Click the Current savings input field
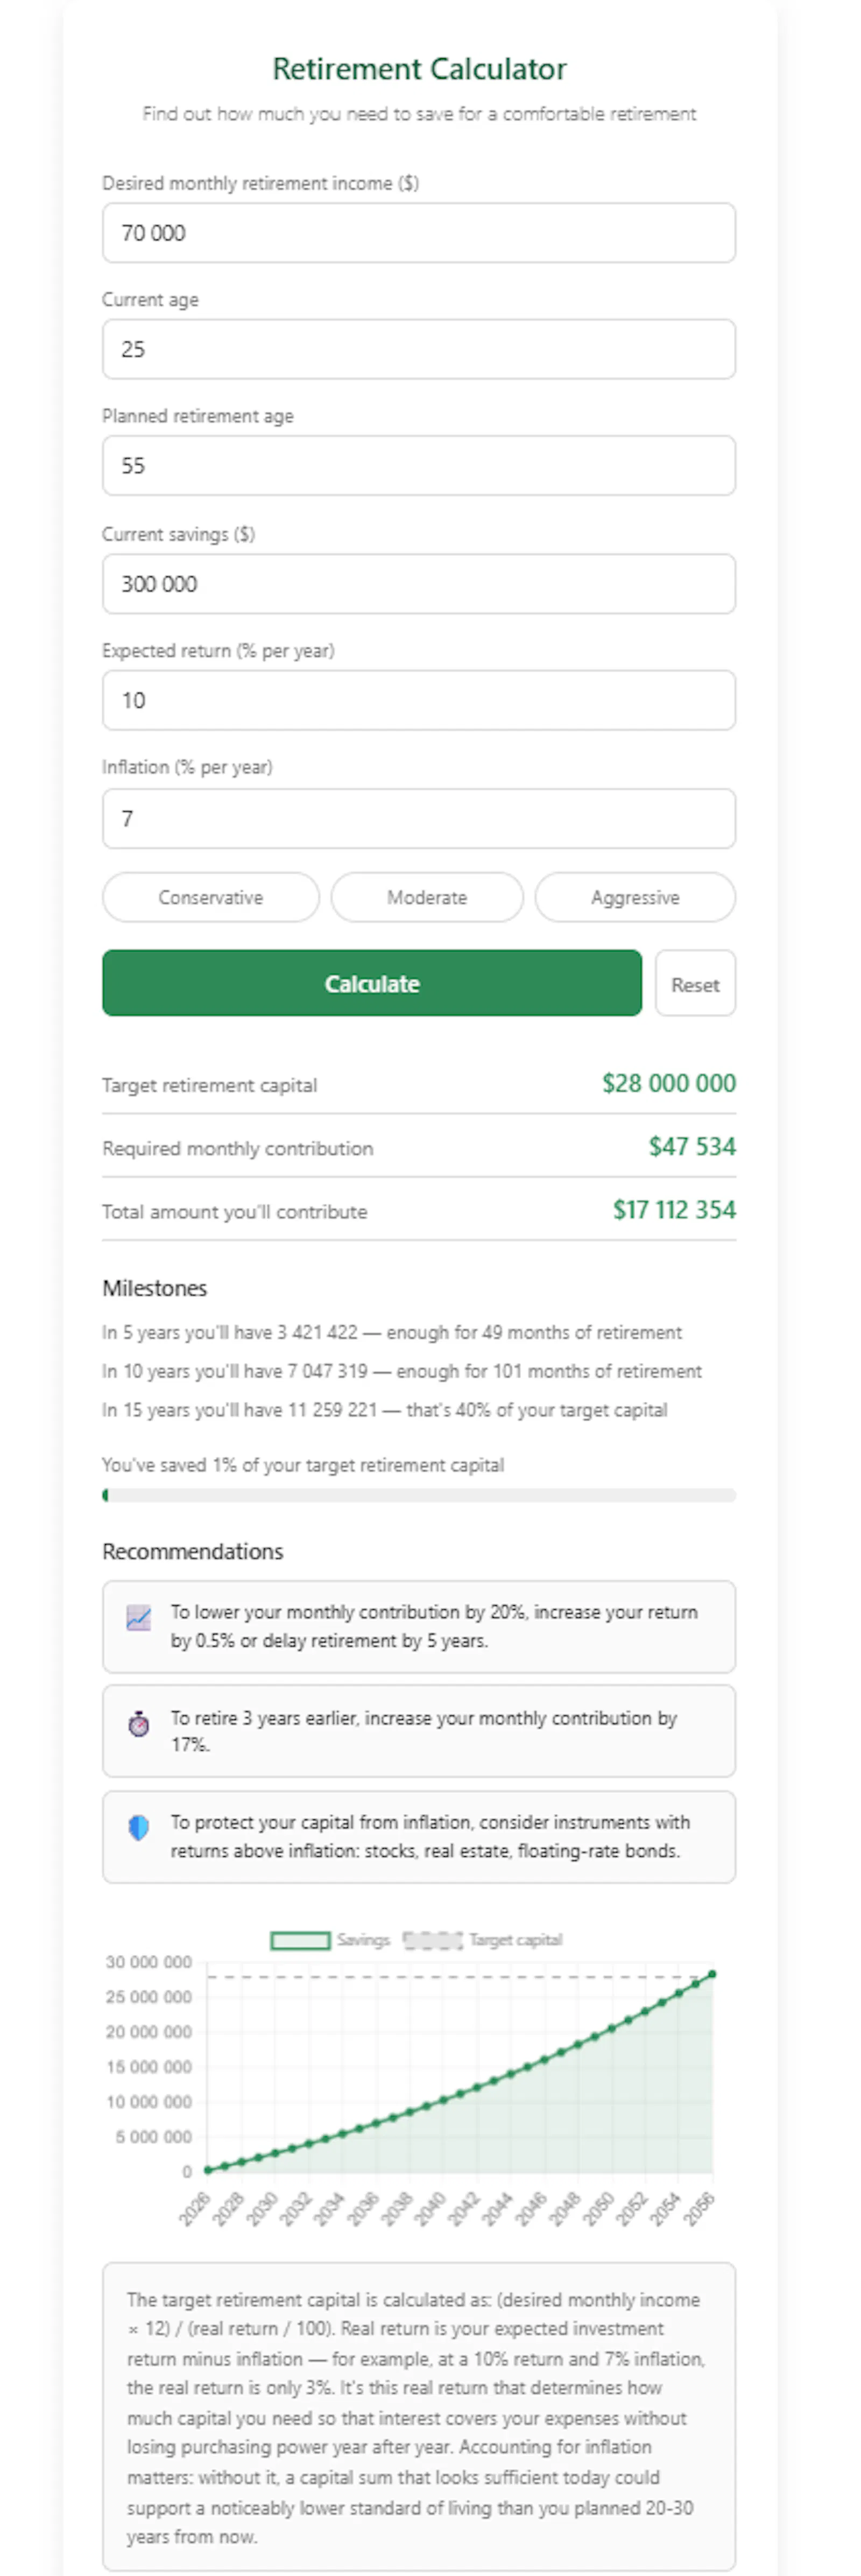Screen dimensions: 861x2576 coord(419,584)
